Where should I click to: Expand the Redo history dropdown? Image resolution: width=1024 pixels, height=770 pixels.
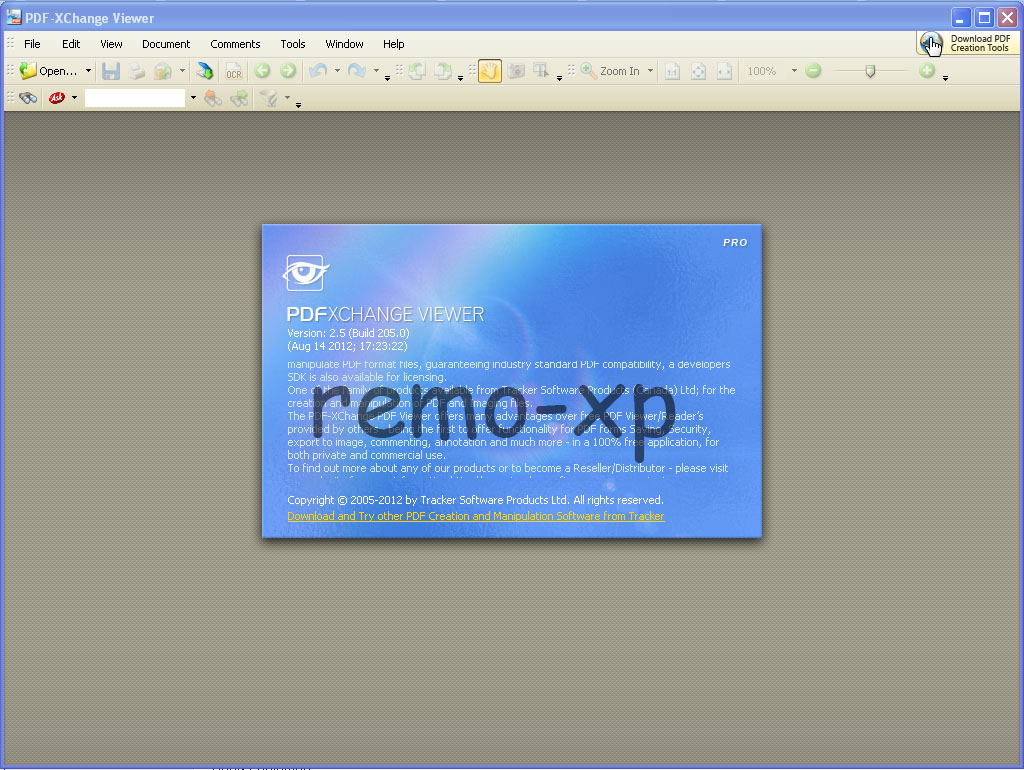(376, 71)
